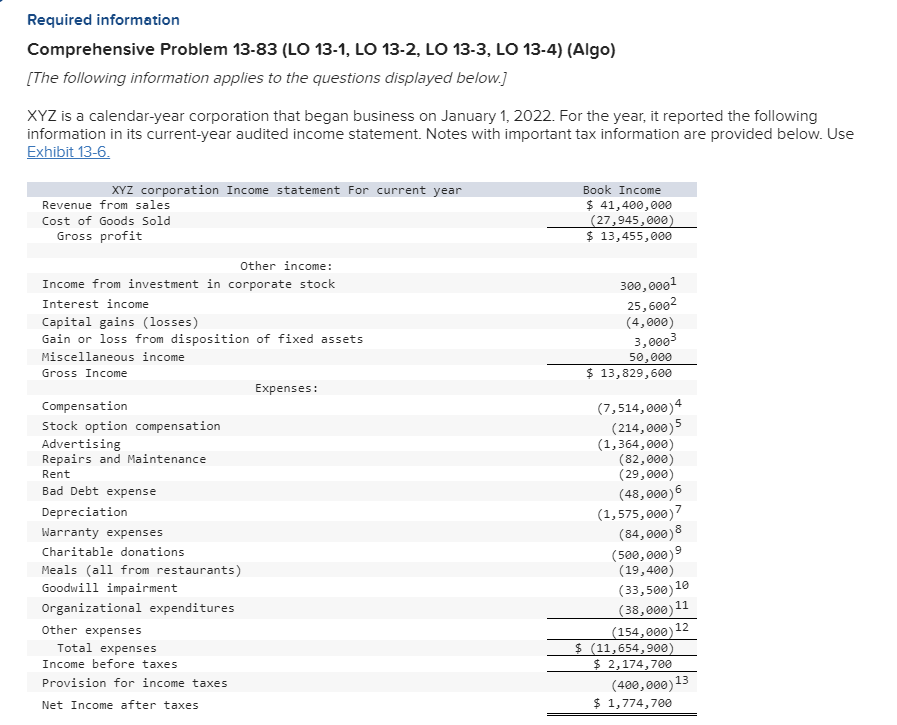This screenshot has width=897, height=725.
Task: Select the Book Income column header
Action: [621, 189]
